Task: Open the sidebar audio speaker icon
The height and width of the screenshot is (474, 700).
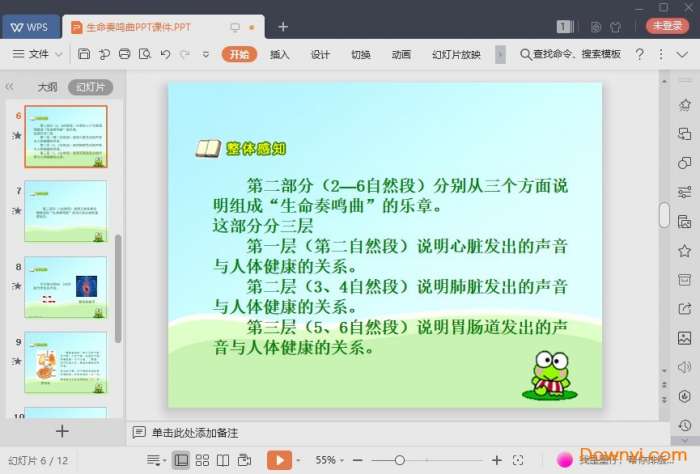Action: [684, 367]
